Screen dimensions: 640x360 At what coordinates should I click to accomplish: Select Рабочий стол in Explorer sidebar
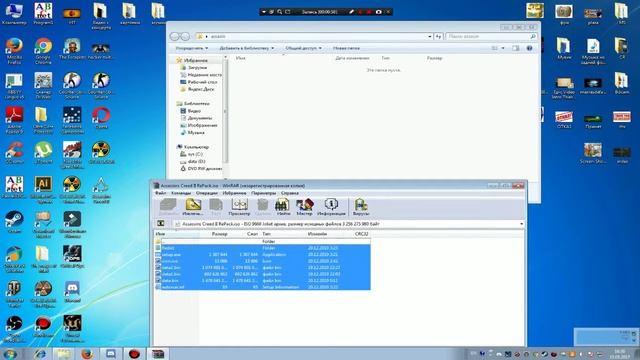199,82
